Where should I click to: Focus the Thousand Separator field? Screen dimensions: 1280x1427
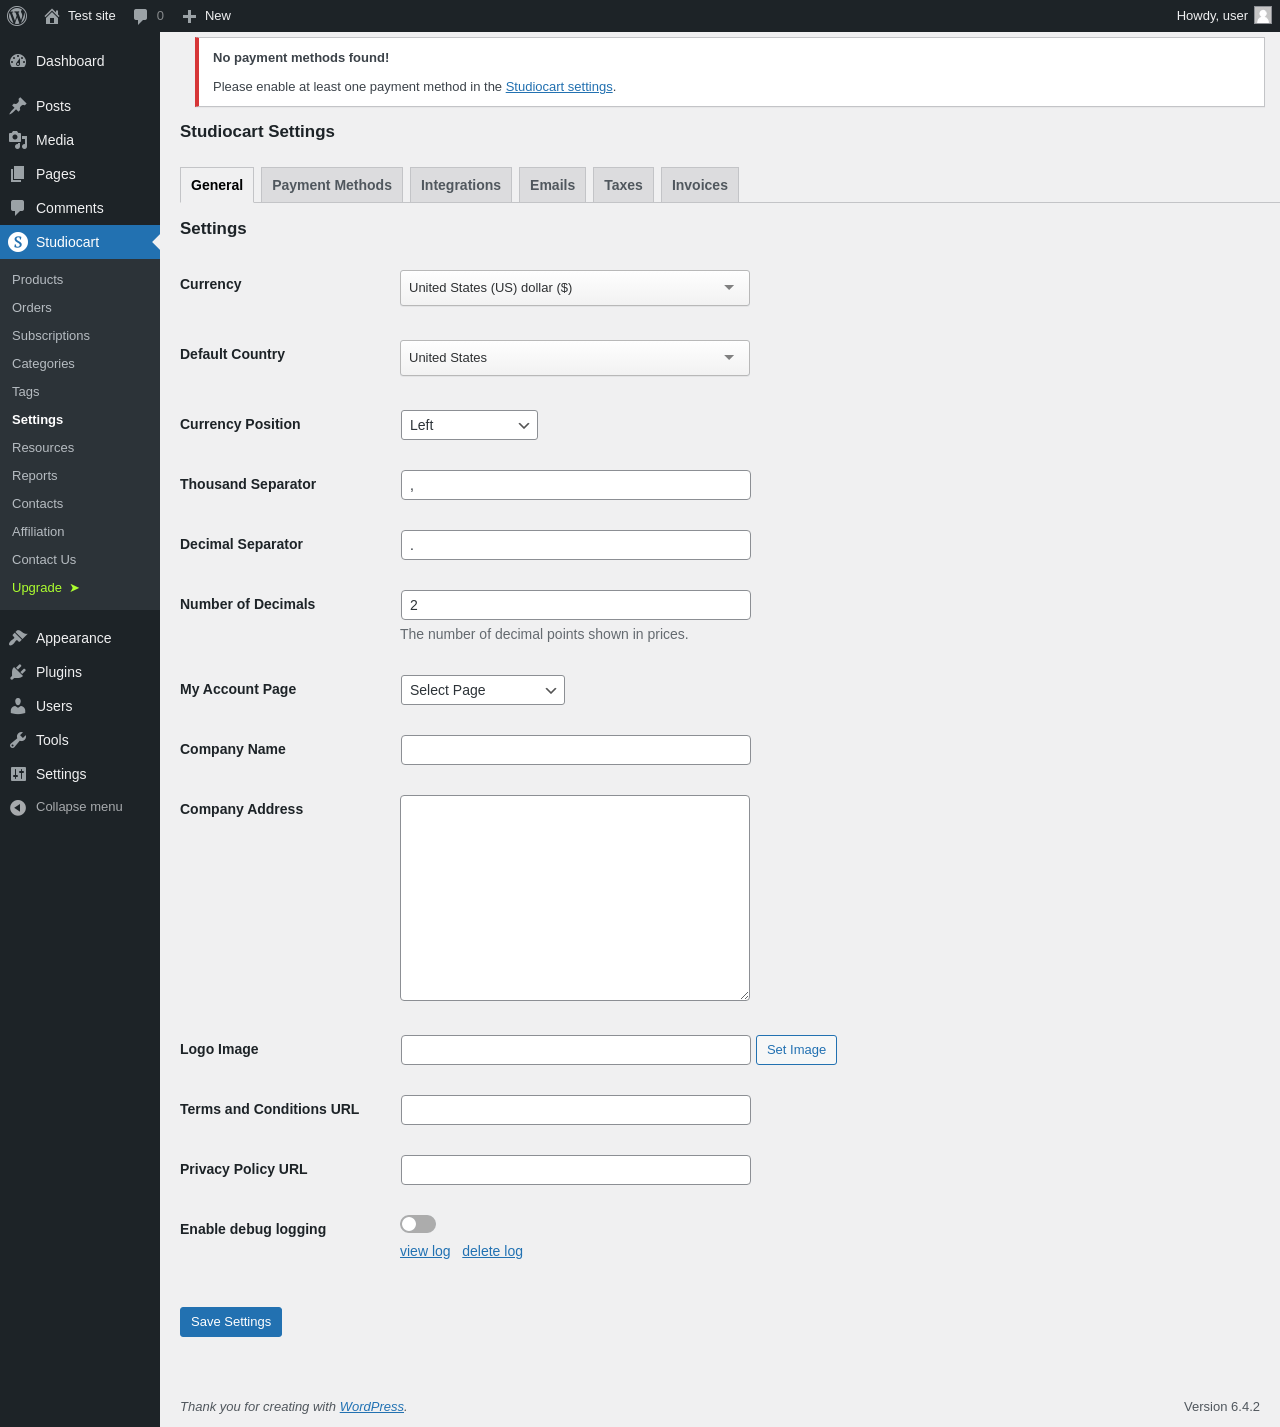pos(576,485)
